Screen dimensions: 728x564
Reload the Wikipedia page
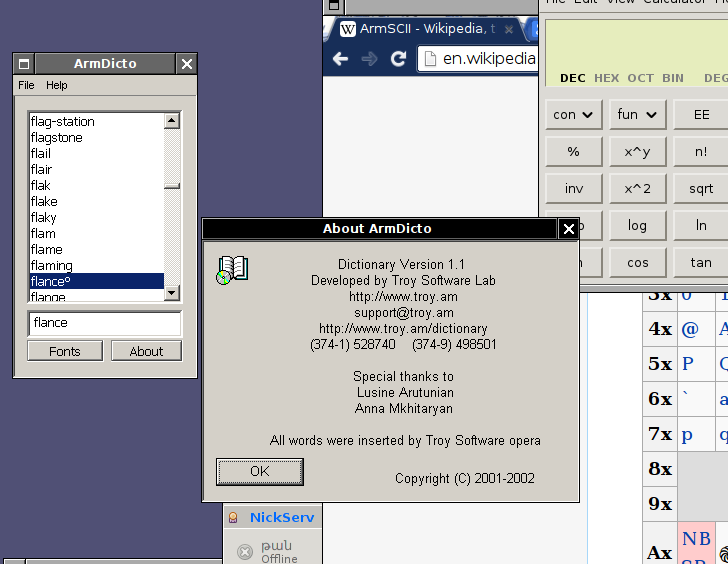click(x=398, y=59)
